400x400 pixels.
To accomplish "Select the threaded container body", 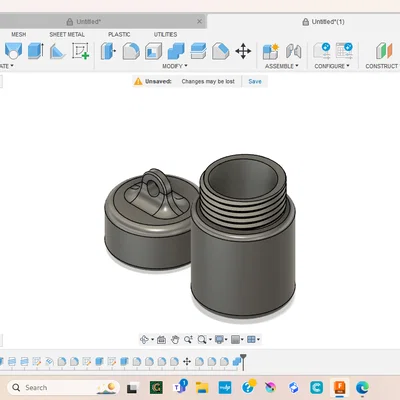I will pos(243,237).
